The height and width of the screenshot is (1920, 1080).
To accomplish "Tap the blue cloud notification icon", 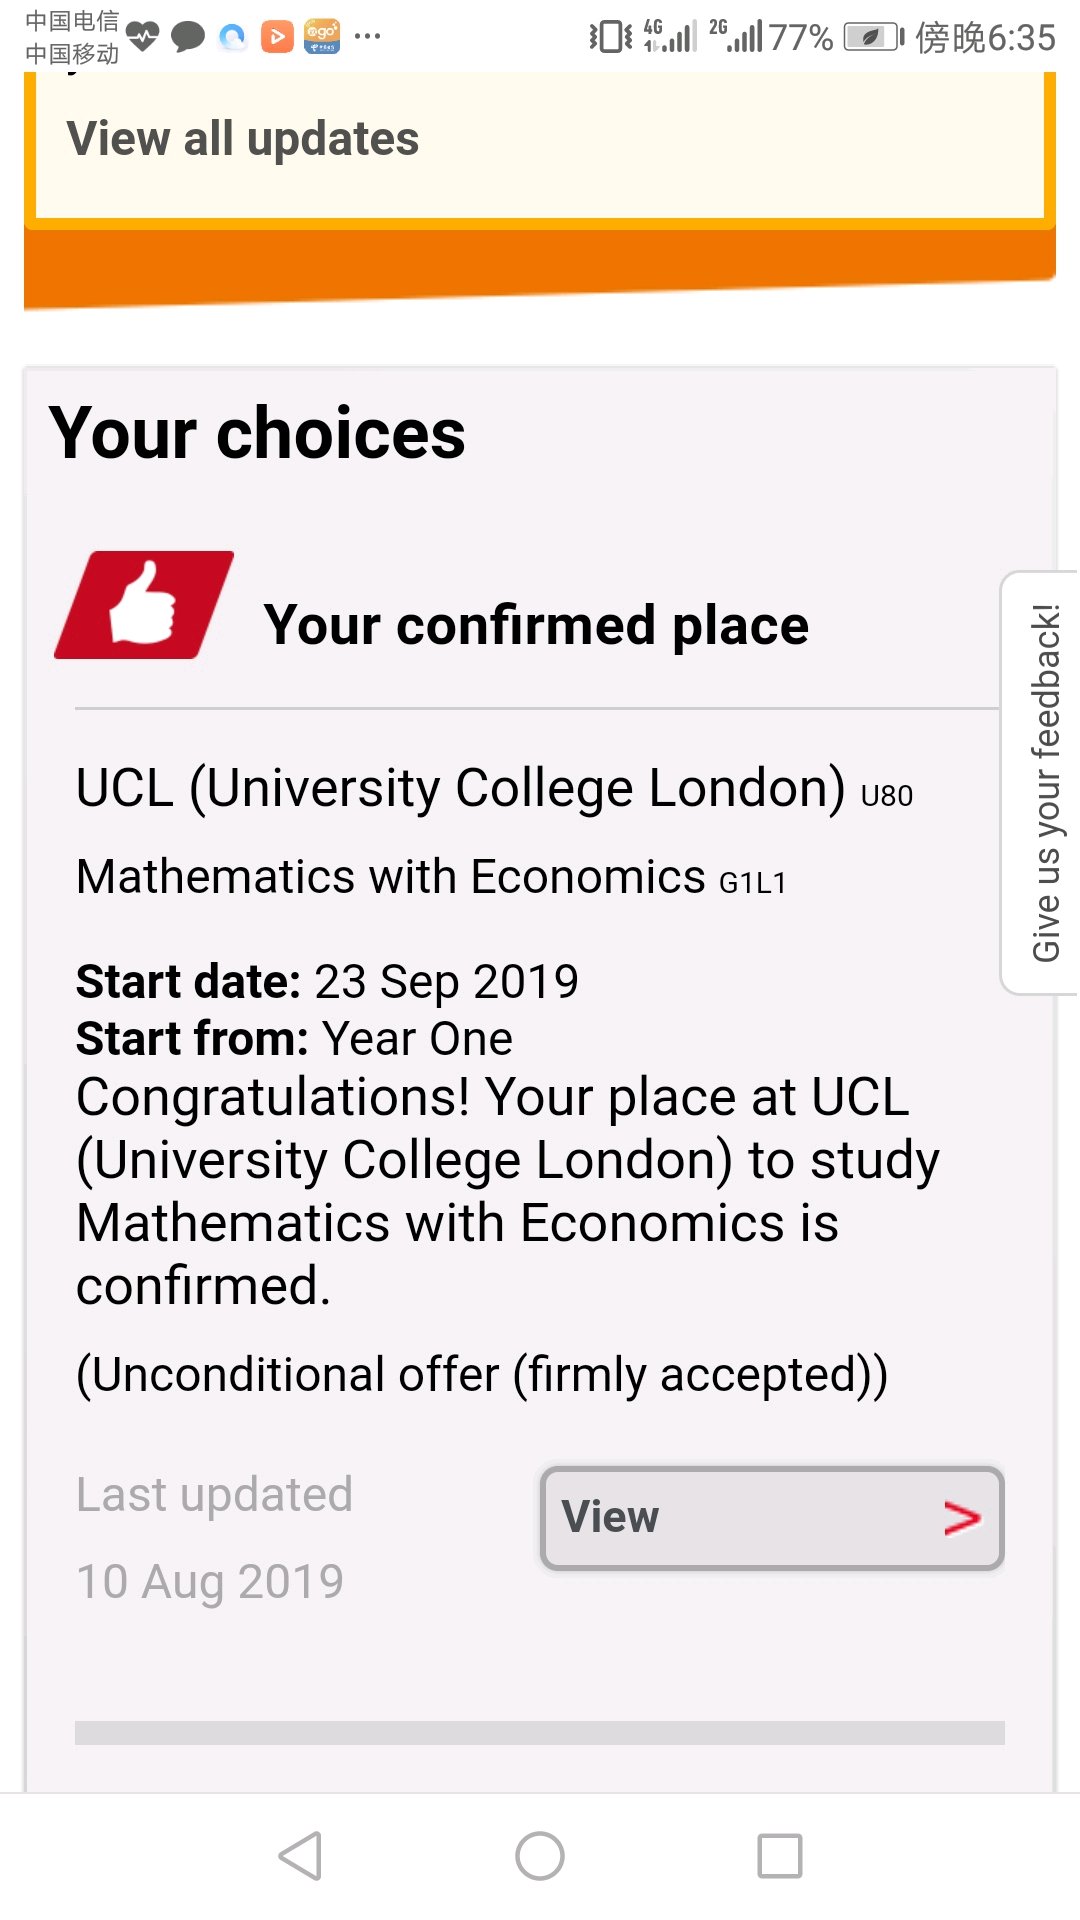I will pos(232,37).
